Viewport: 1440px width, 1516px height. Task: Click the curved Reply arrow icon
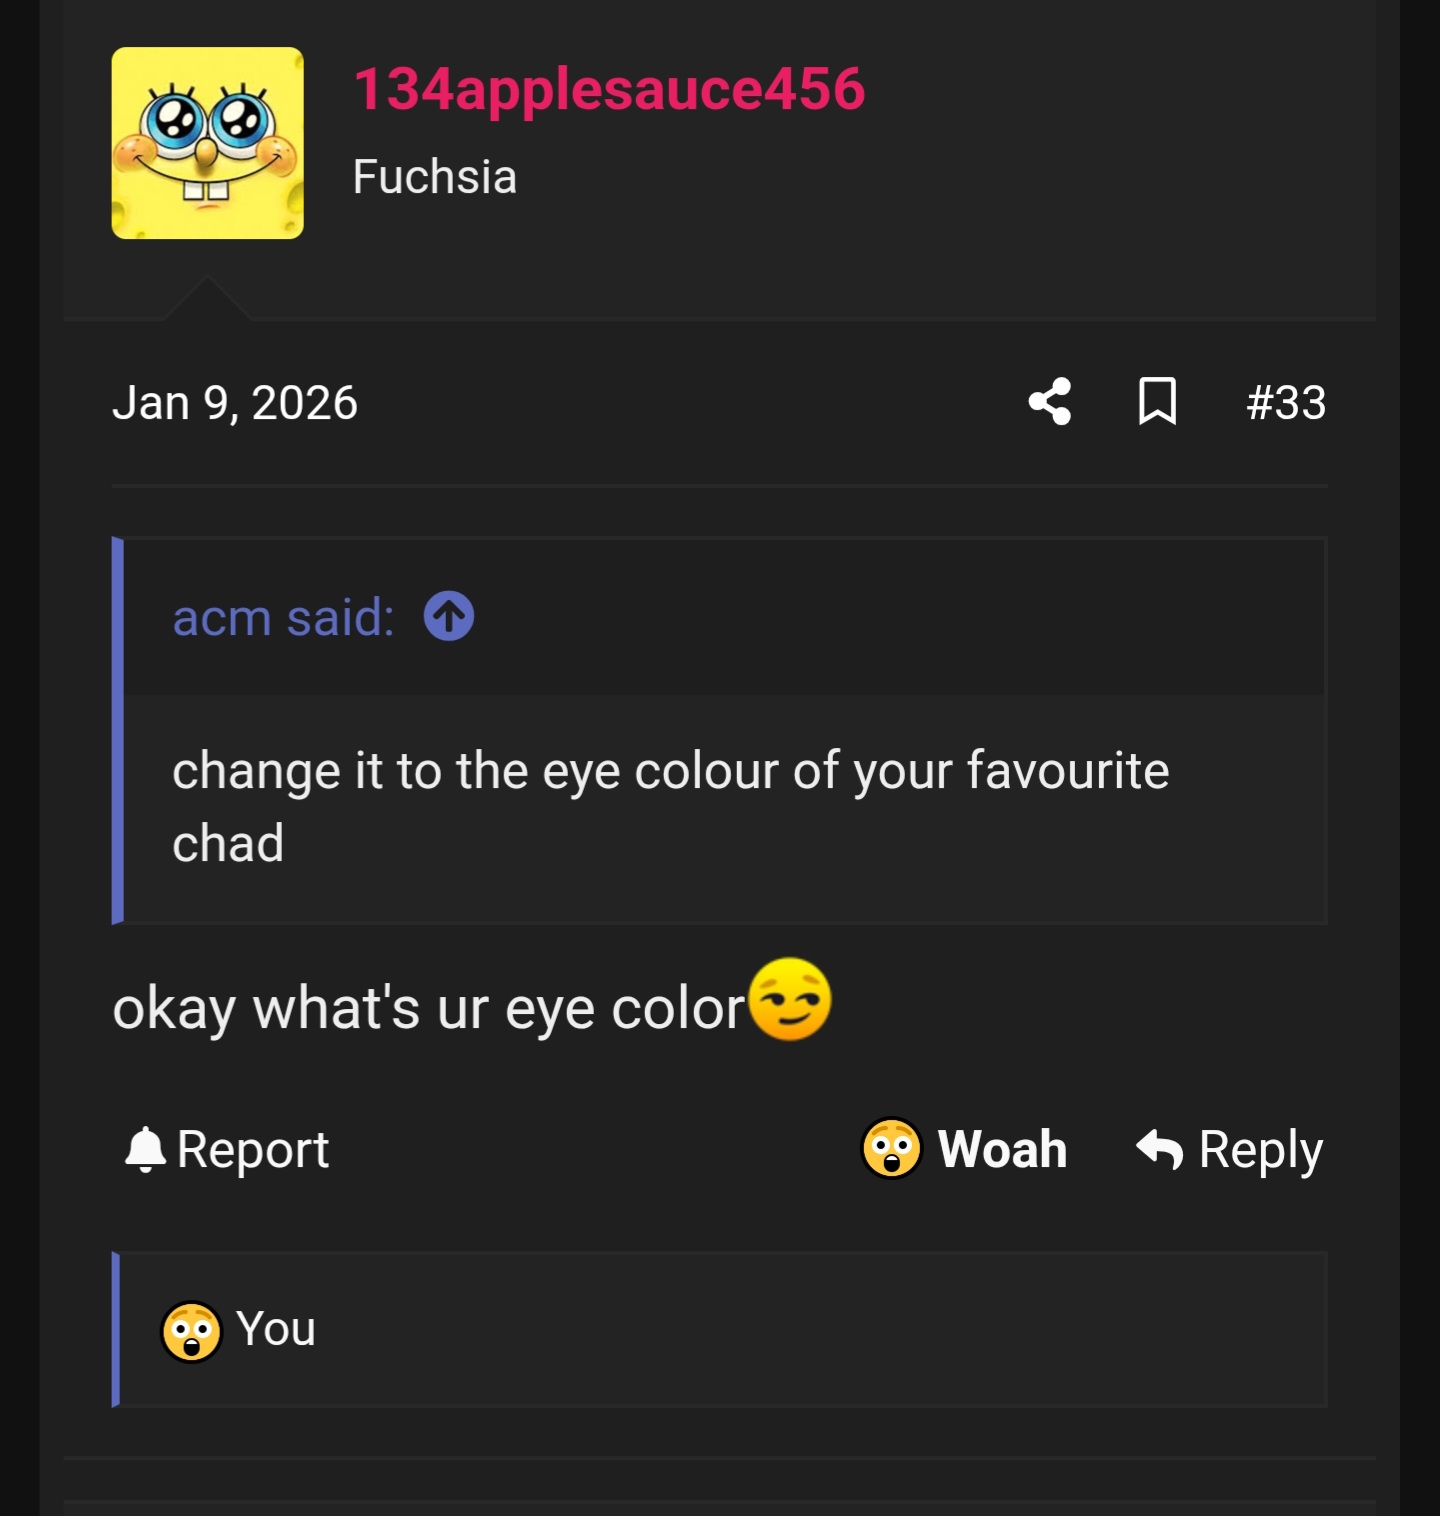pyautogui.click(x=1160, y=1149)
